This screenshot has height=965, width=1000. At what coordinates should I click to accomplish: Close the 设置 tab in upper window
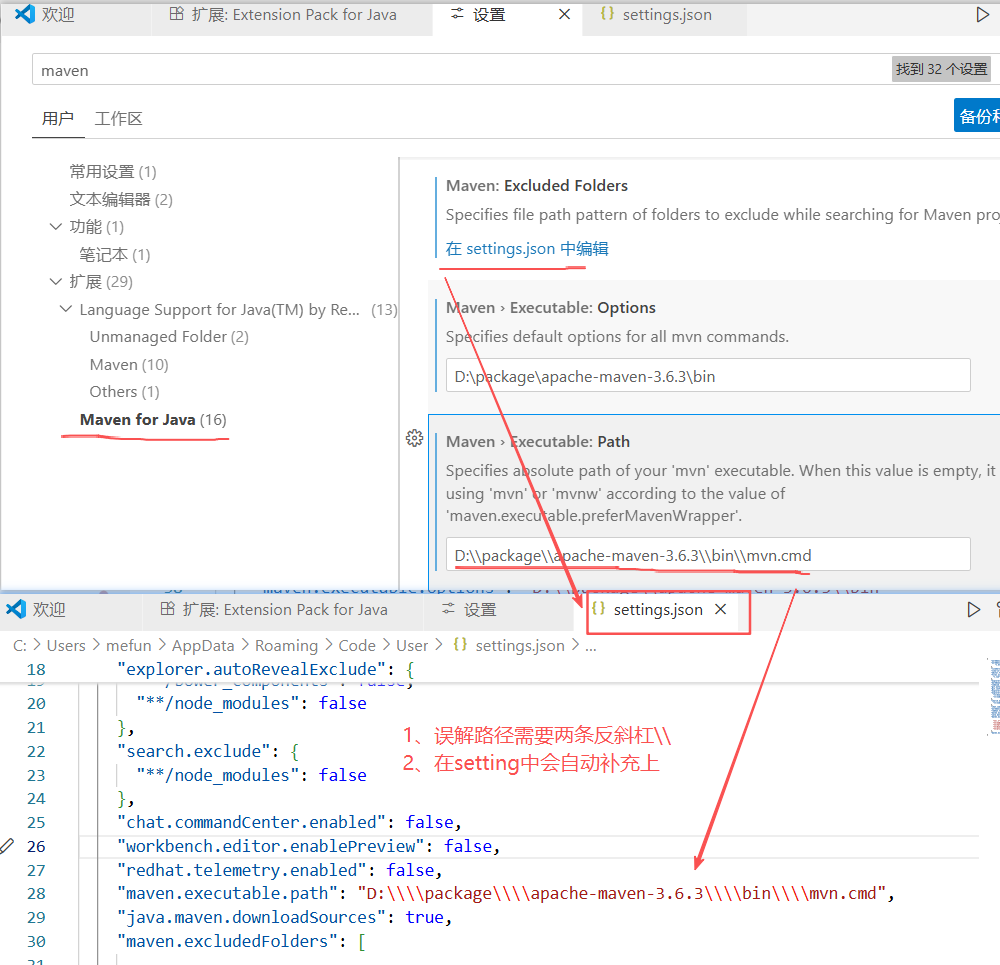pyautogui.click(x=564, y=14)
